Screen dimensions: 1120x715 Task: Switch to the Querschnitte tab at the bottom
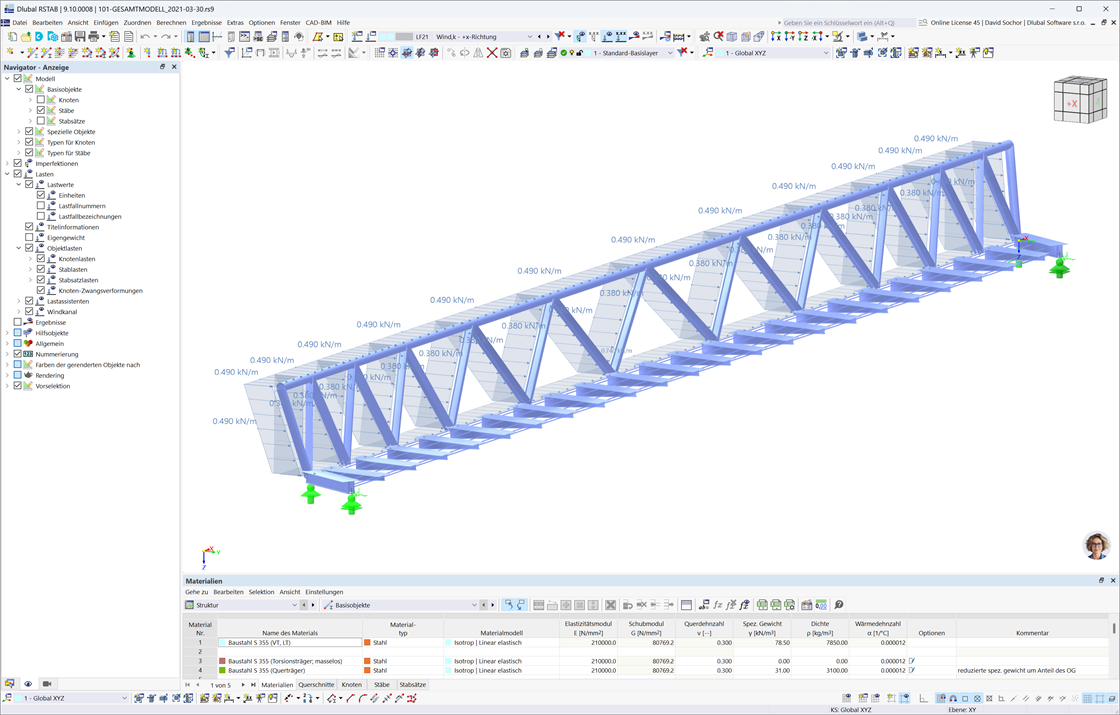tap(317, 685)
